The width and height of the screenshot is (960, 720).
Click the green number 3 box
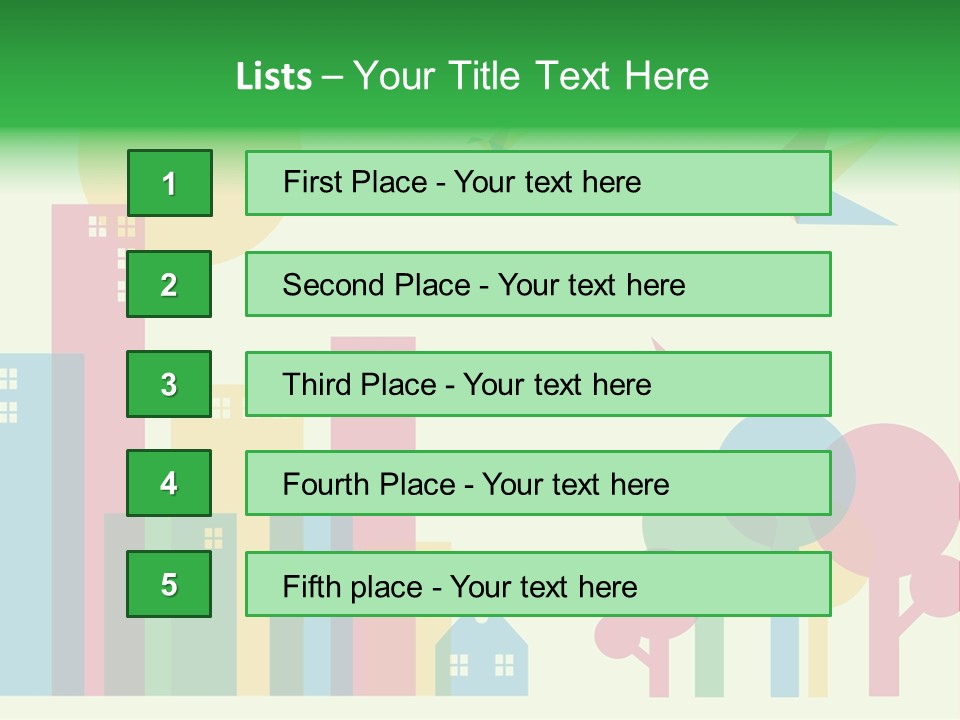(x=169, y=384)
